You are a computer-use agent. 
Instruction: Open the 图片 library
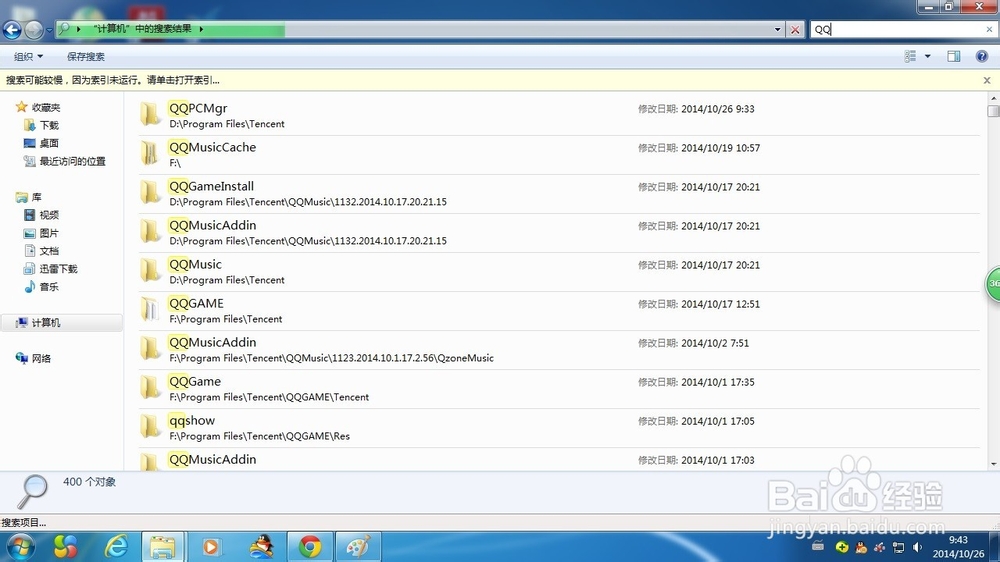point(41,233)
